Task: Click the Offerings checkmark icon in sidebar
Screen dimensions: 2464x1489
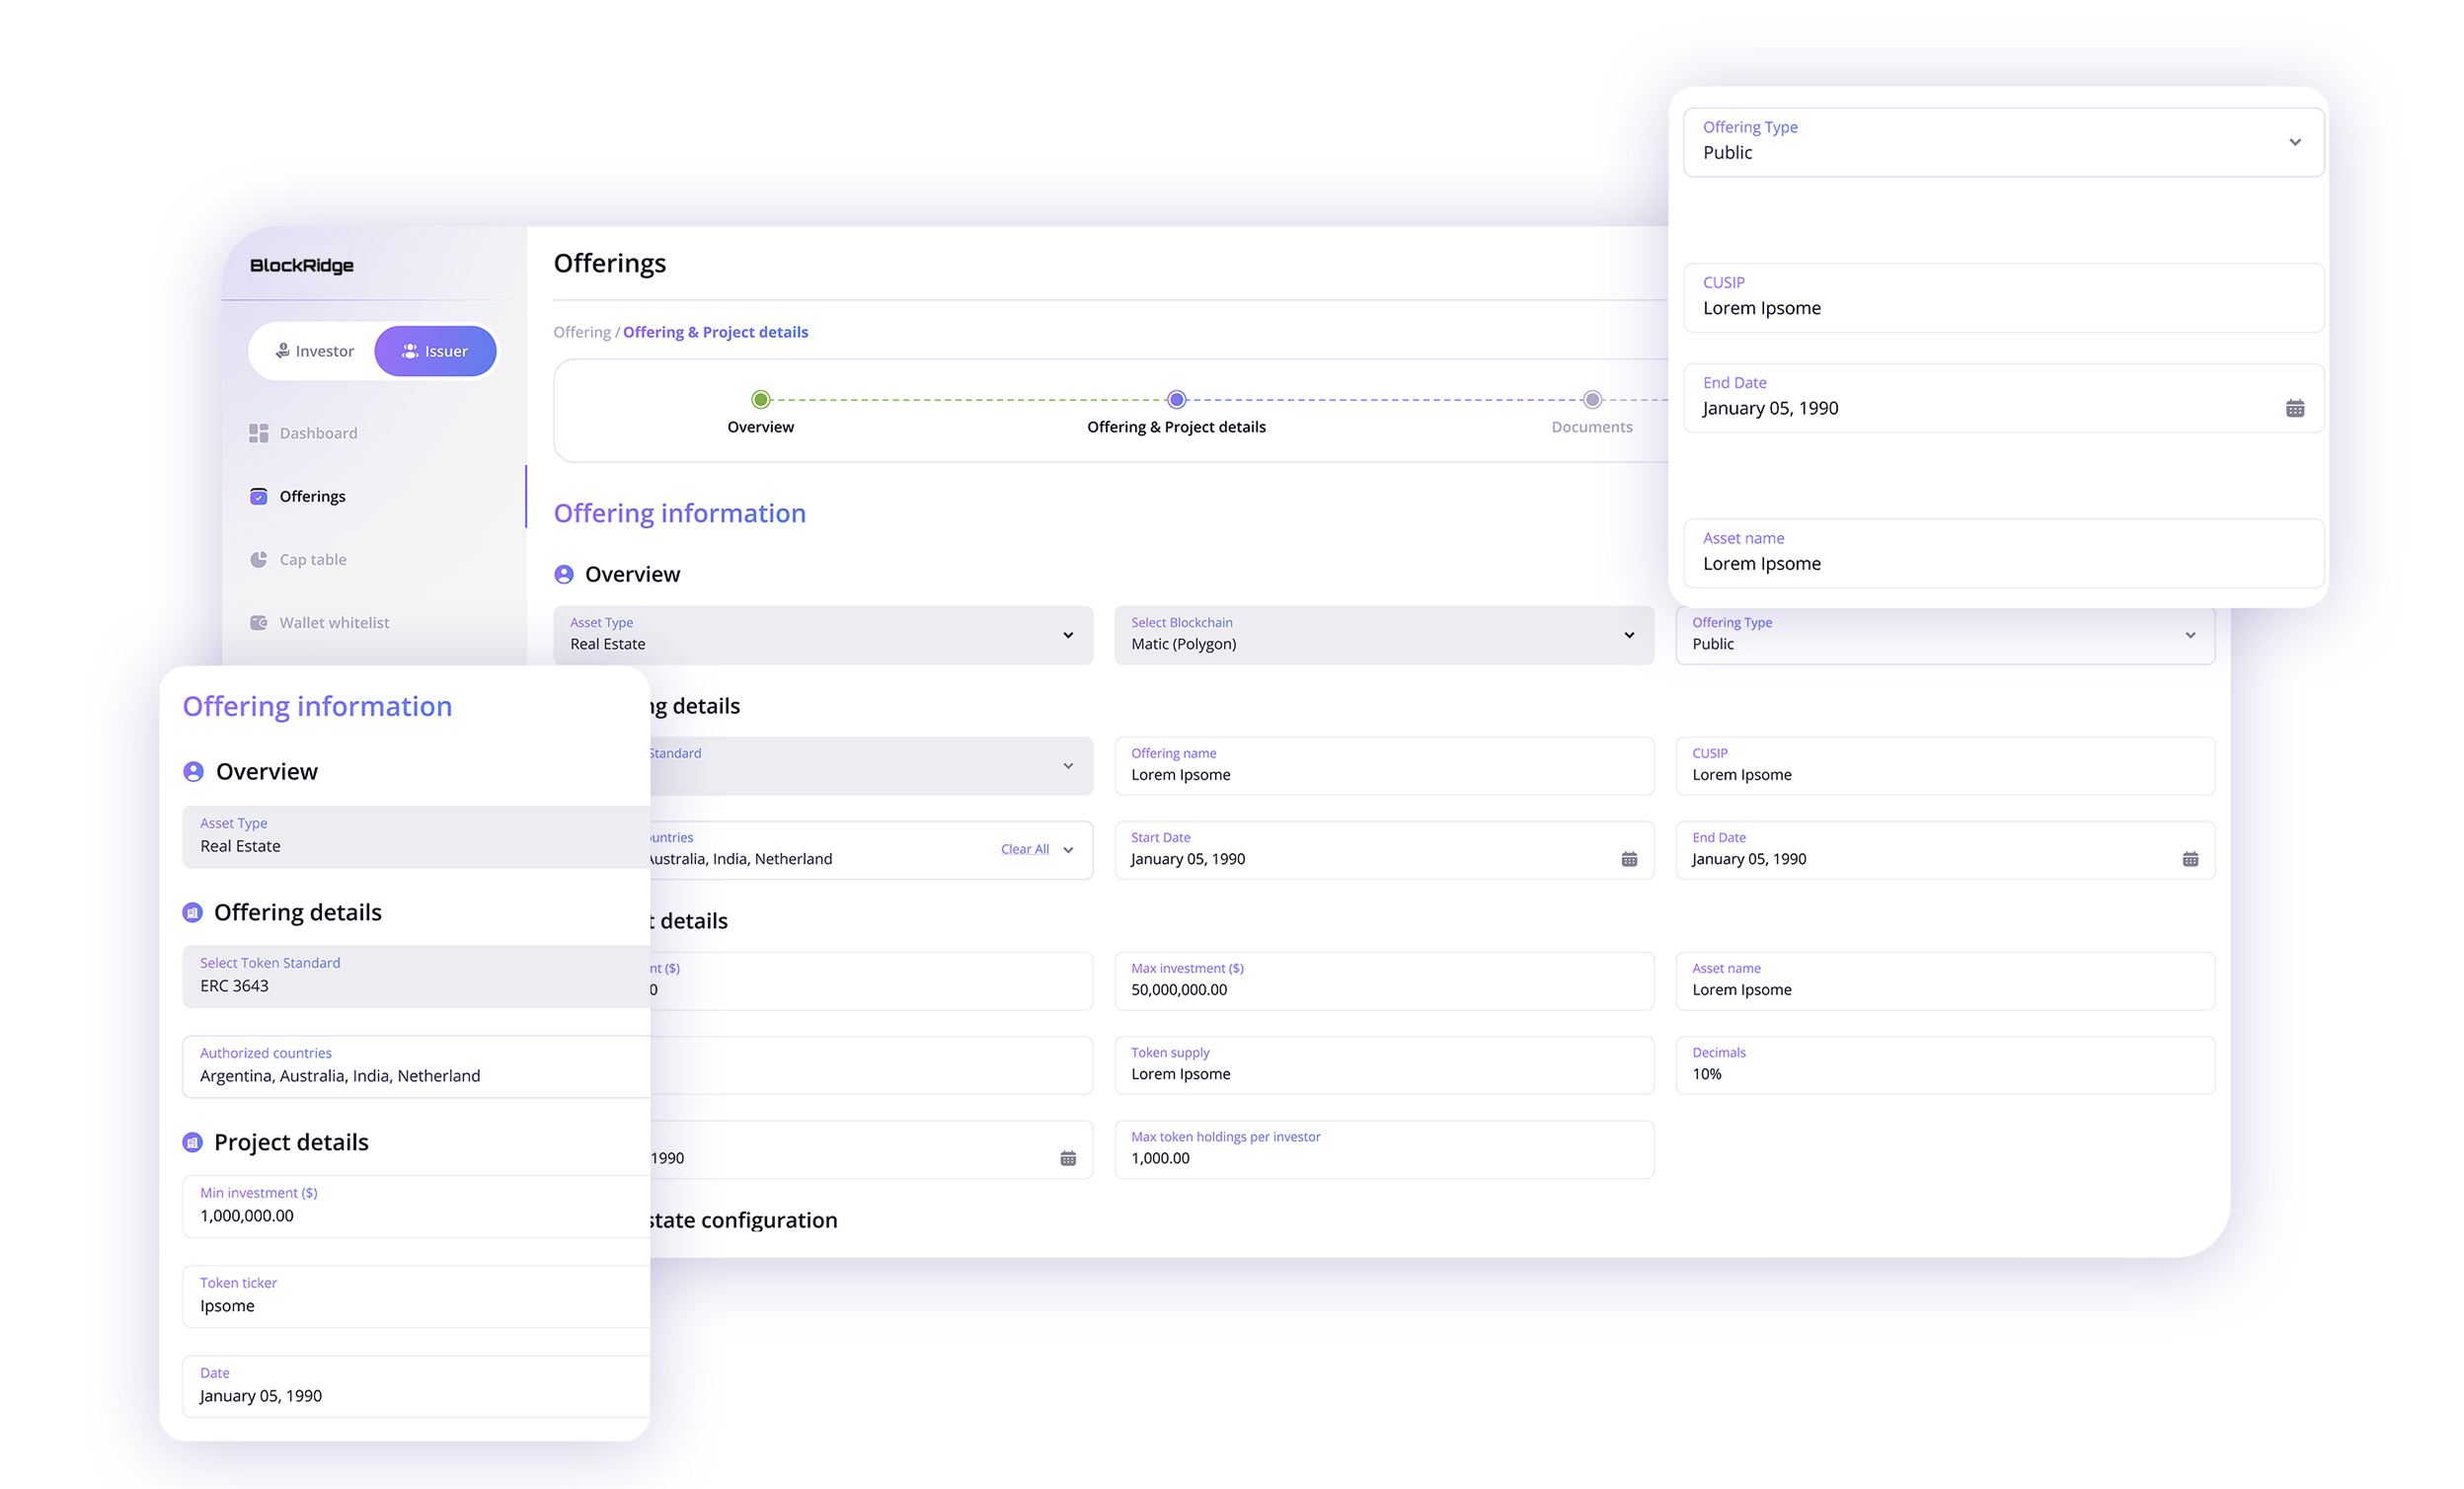Action: 258,496
